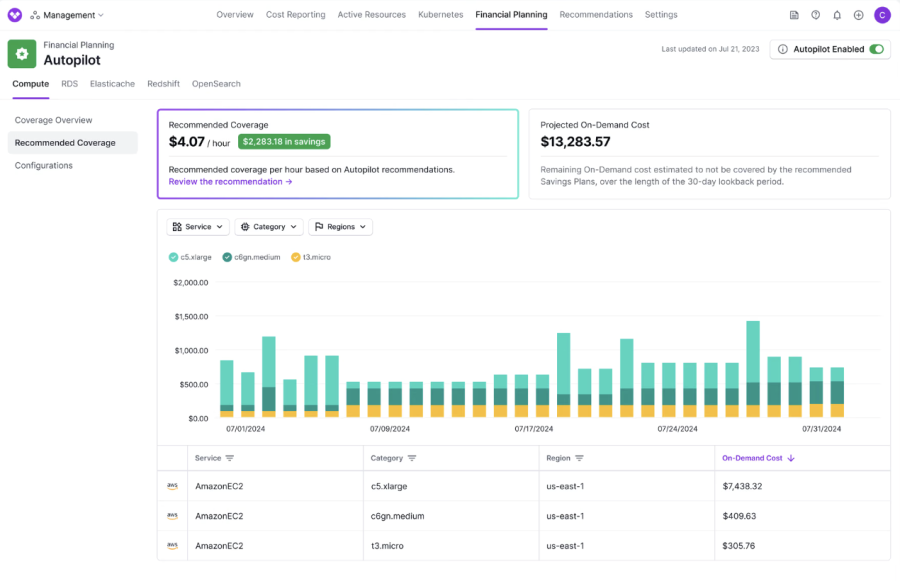
Task: Click the Management workspace org icon
Action: pos(35,15)
